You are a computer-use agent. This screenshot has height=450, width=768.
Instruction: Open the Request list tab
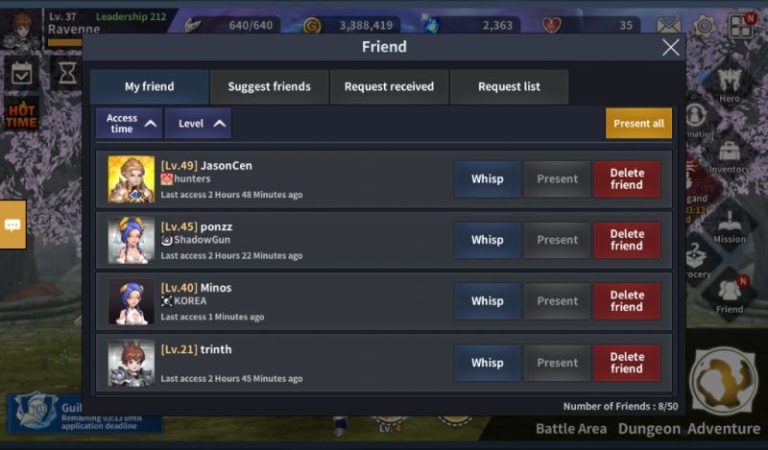[509, 87]
